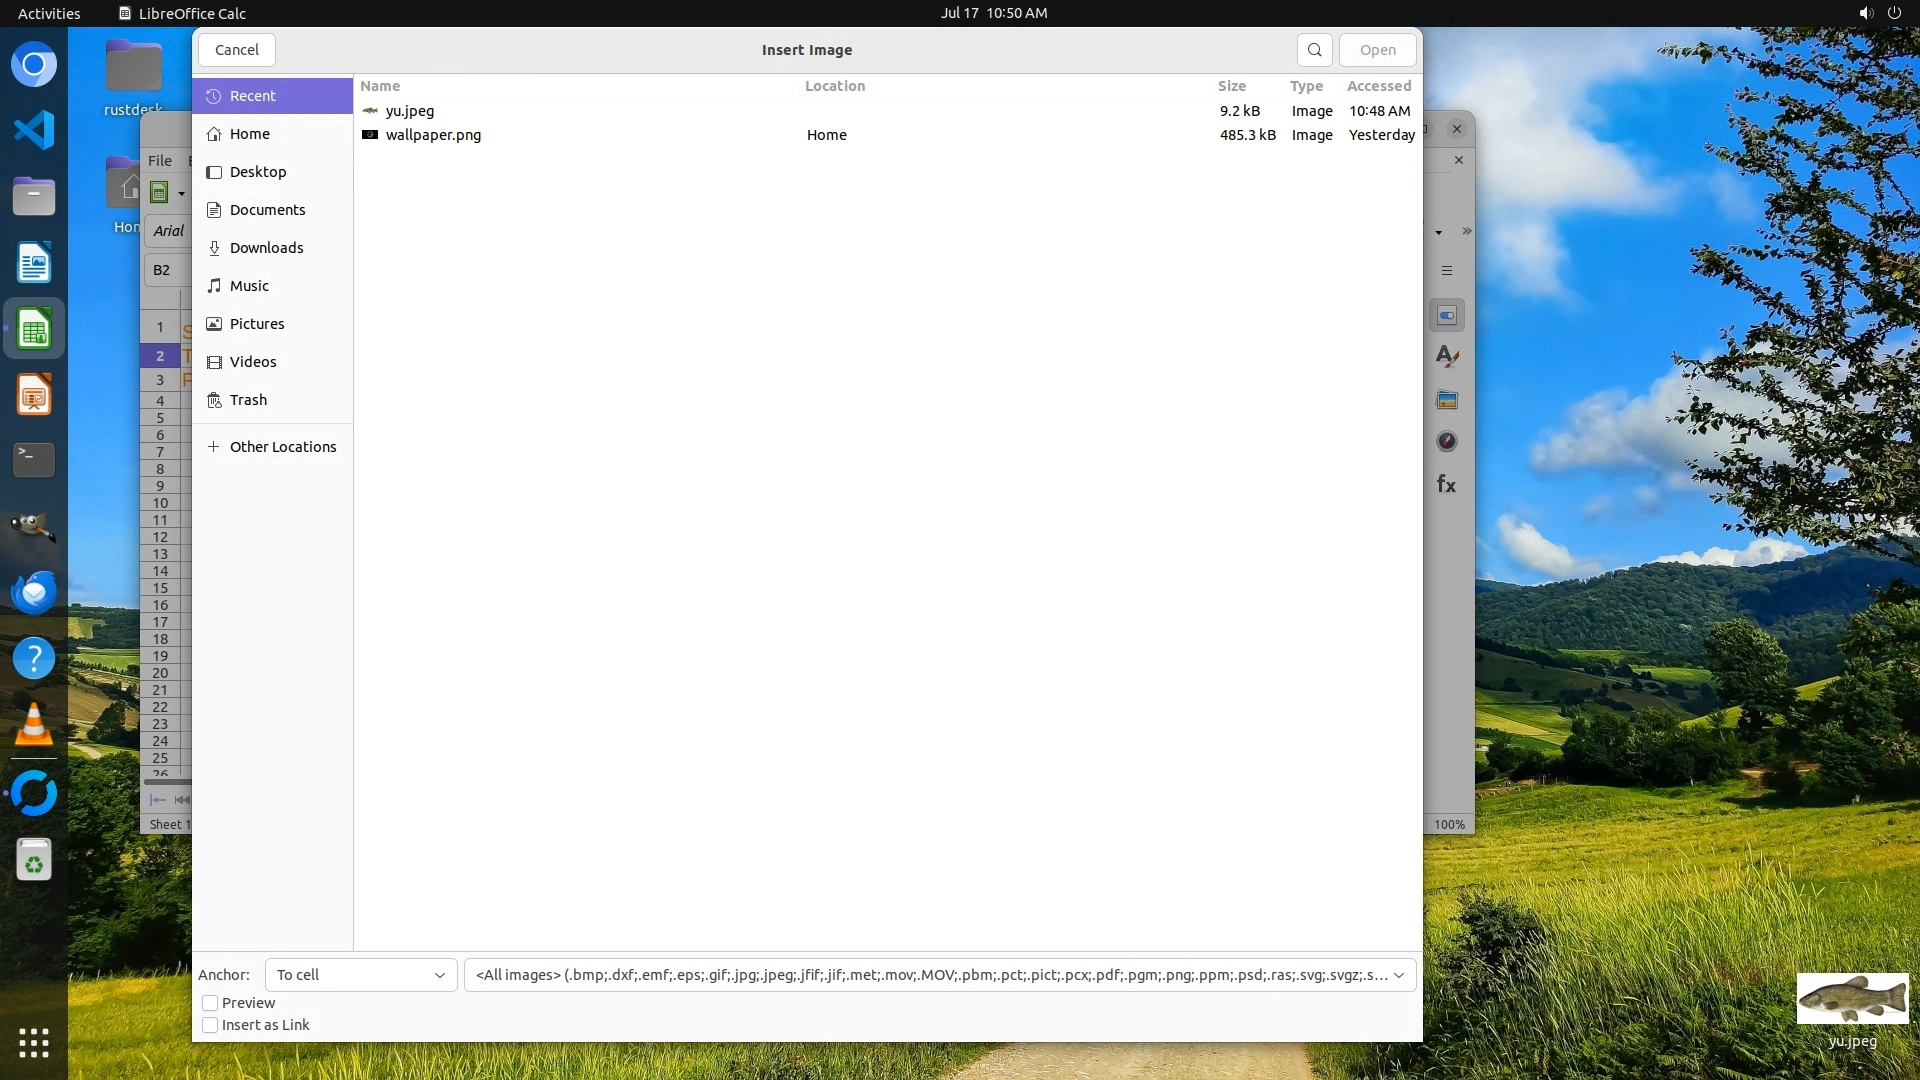Go to the Downloads folder in the places sidebar

266,248
